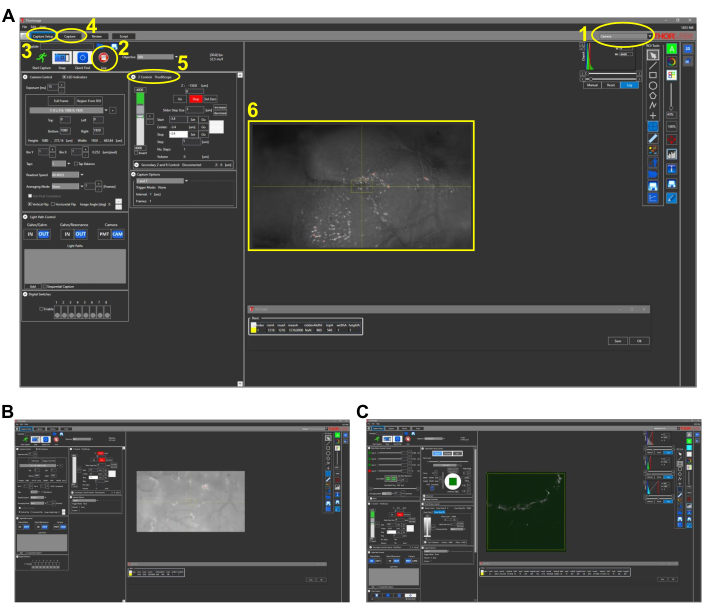Click the Region from ROI button
The height and width of the screenshot is (615, 704).
[x=89, y=101]
